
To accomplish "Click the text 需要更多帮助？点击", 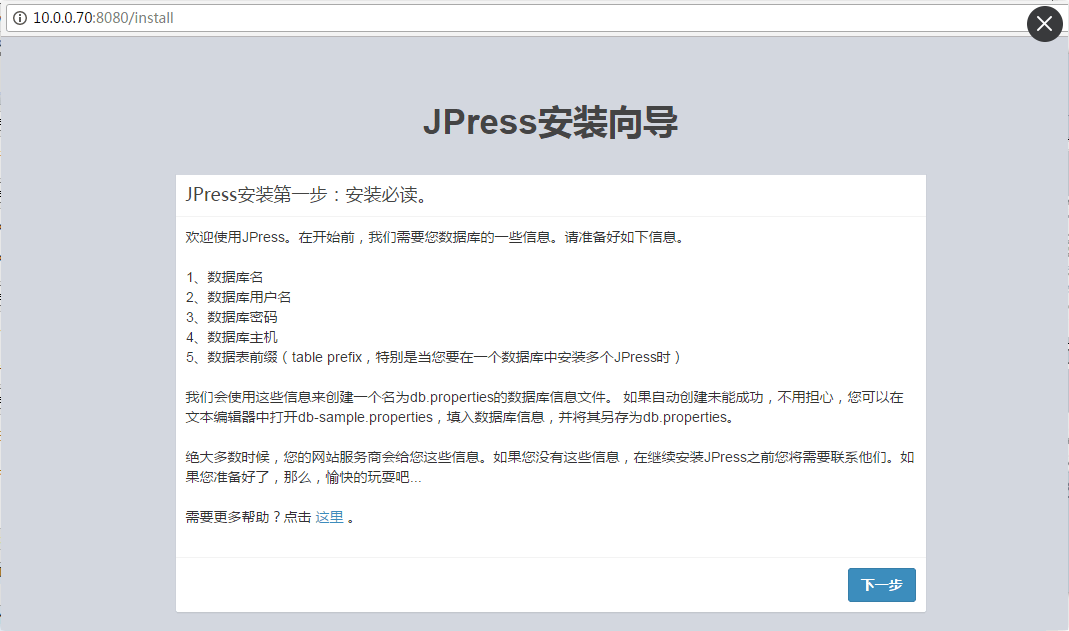I will tap(248, 517).
